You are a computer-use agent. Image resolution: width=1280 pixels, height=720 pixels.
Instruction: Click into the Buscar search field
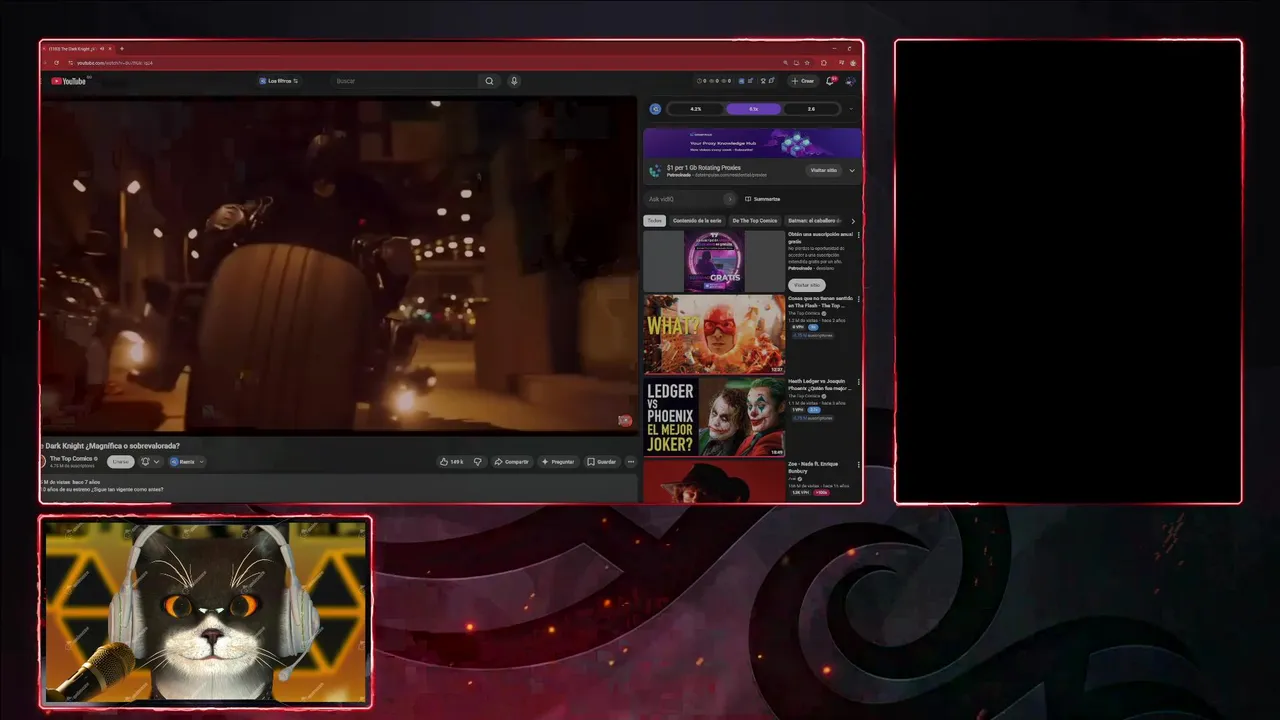pos(405,81)
